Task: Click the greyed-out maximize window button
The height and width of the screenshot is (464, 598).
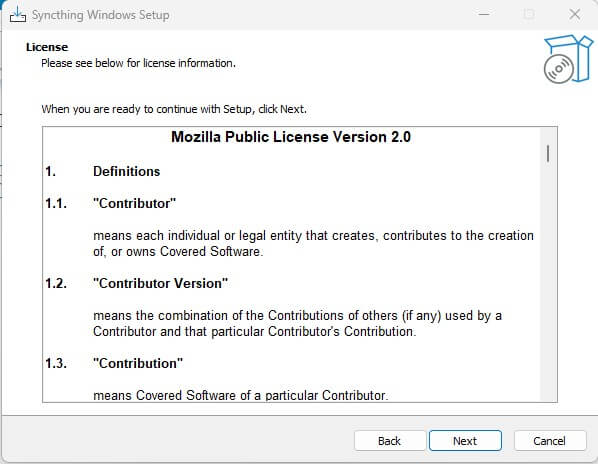Action: coord(529,14)
